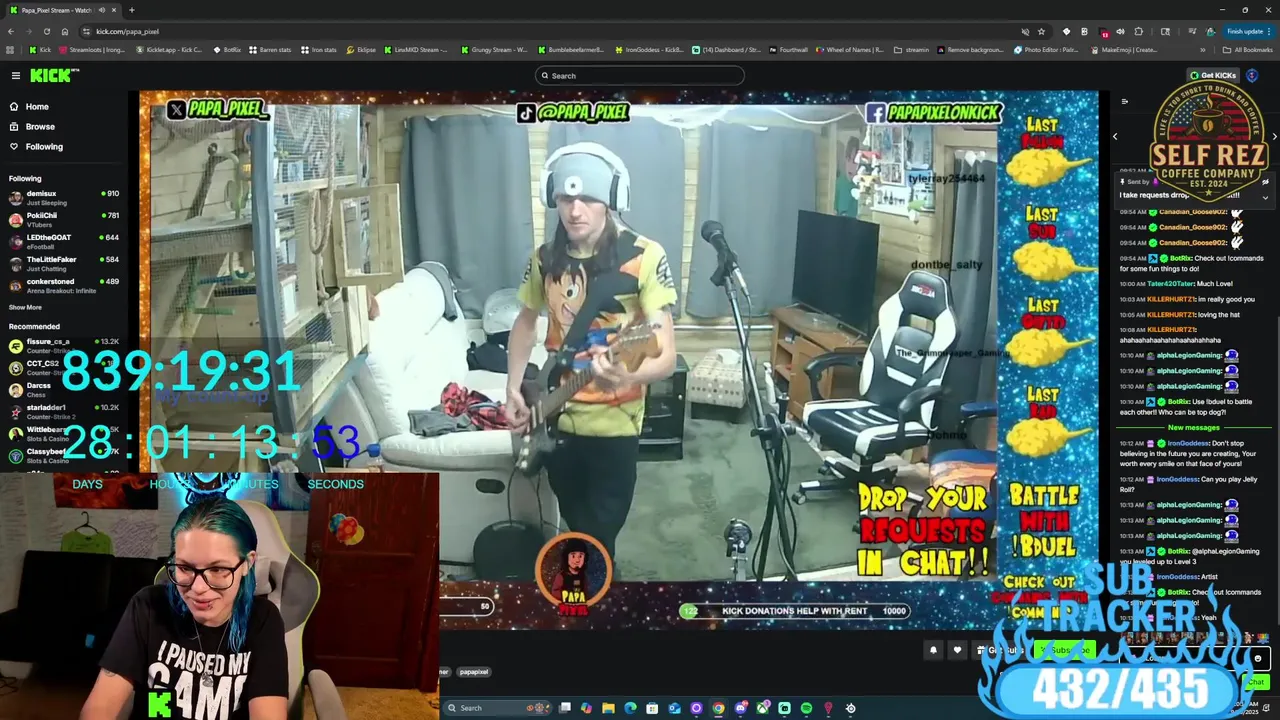This screenshot has height=720, width=1280.
Task: Open File Explorer from the taskbar
Action: tap(608, 708)
